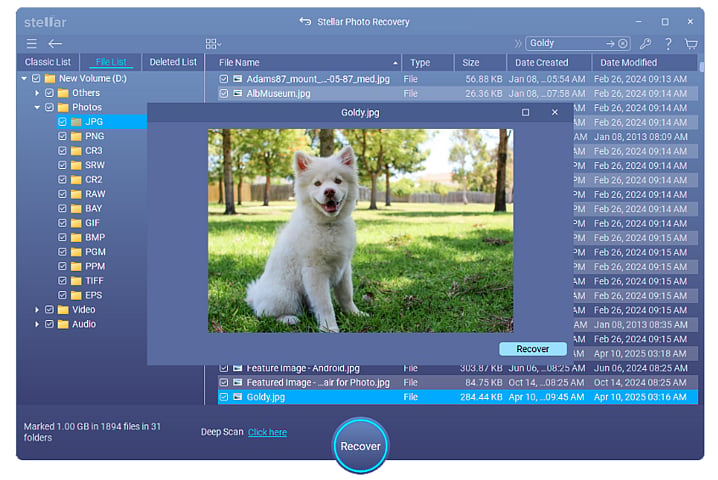
Task: Uncheck the CR3 folder checkbox
Action: pyautogui.click(x=62, y=151)
